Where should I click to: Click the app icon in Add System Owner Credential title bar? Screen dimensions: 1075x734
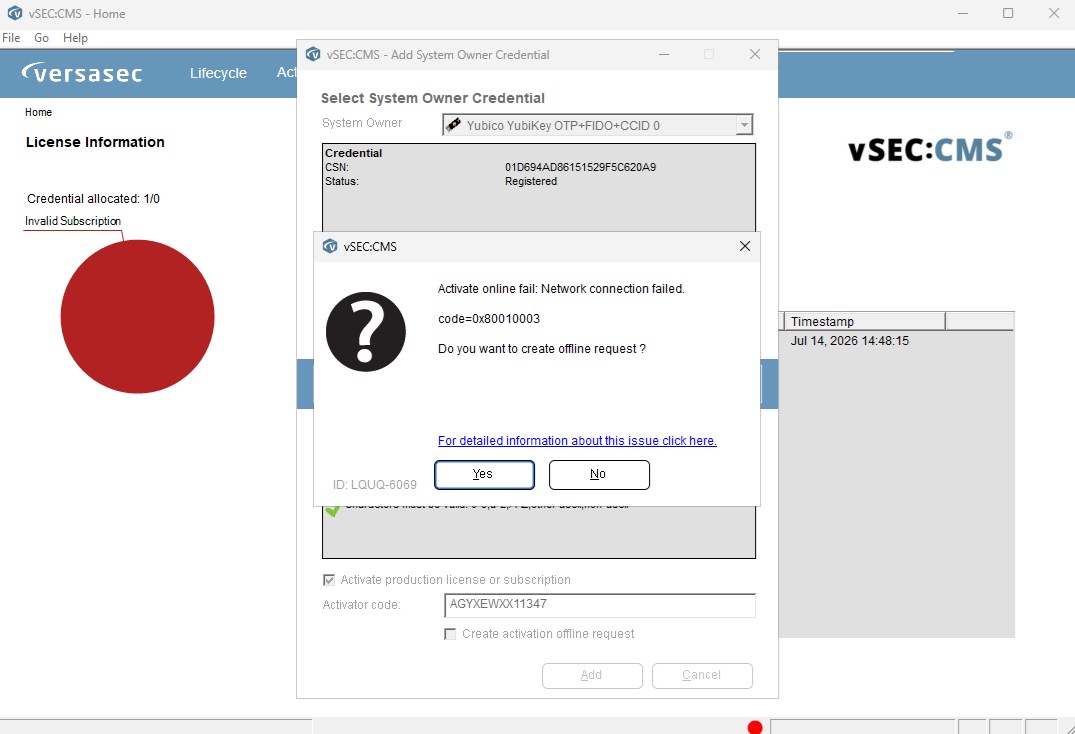pos(313,54)
